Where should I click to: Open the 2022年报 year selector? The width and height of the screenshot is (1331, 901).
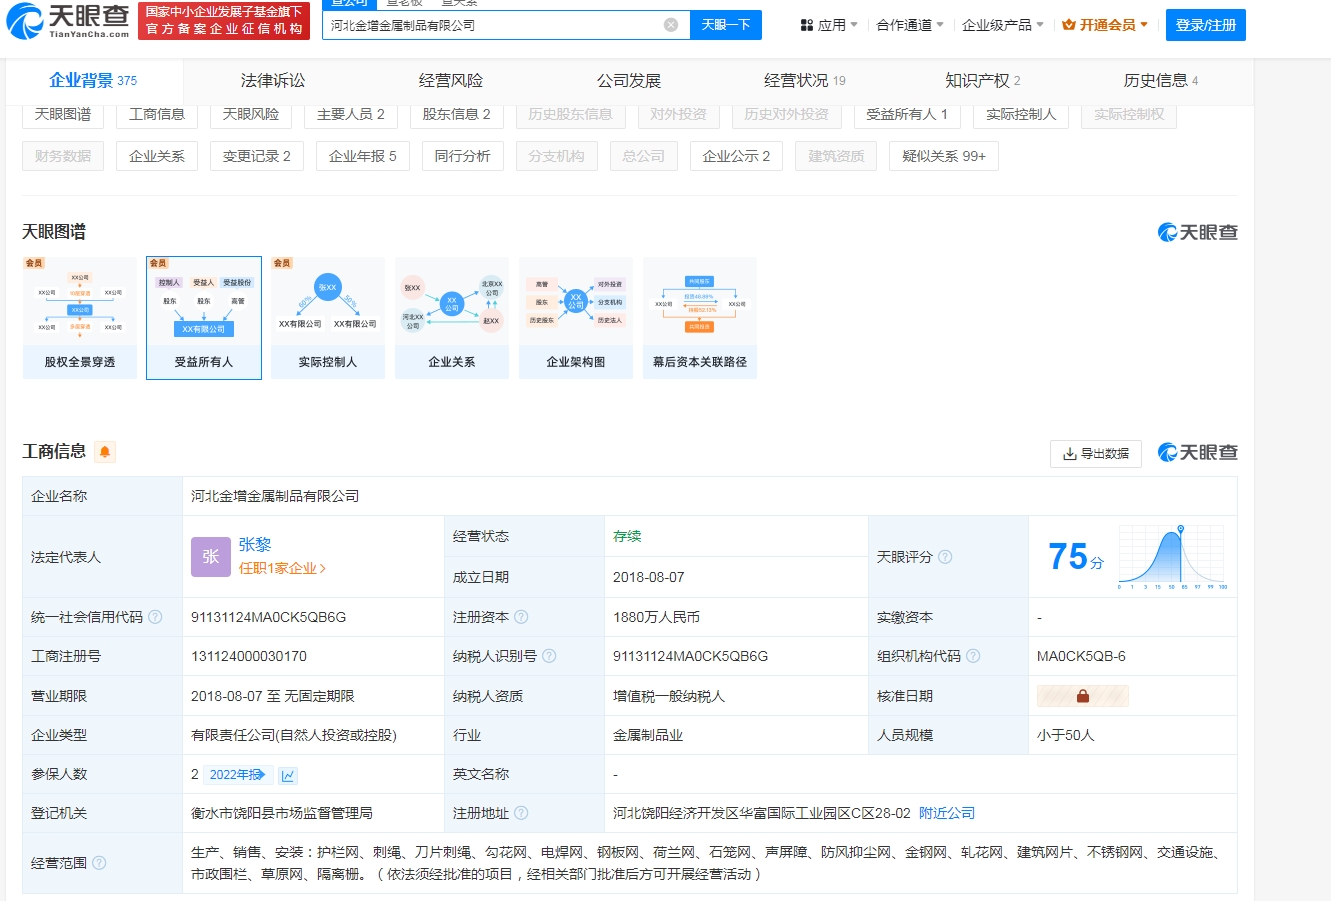tap(238, 775)
